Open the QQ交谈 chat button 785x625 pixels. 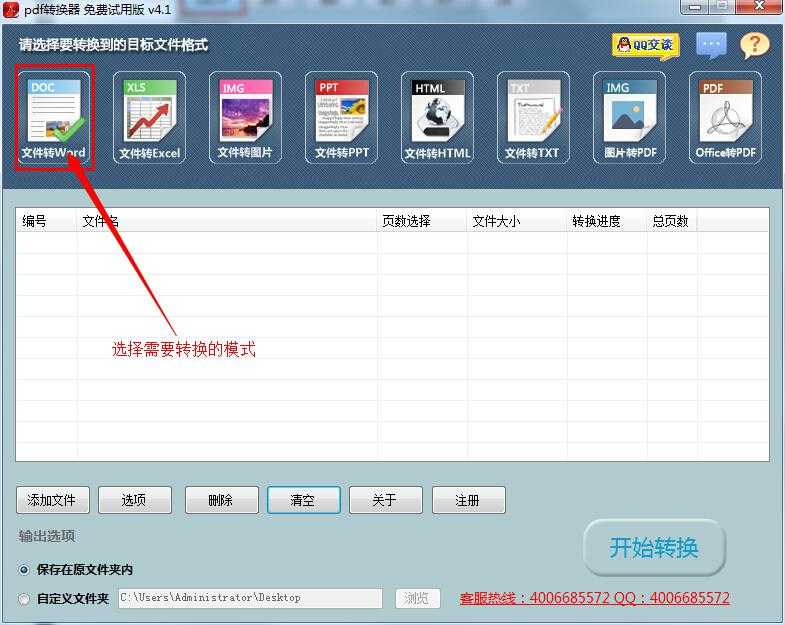645,46
